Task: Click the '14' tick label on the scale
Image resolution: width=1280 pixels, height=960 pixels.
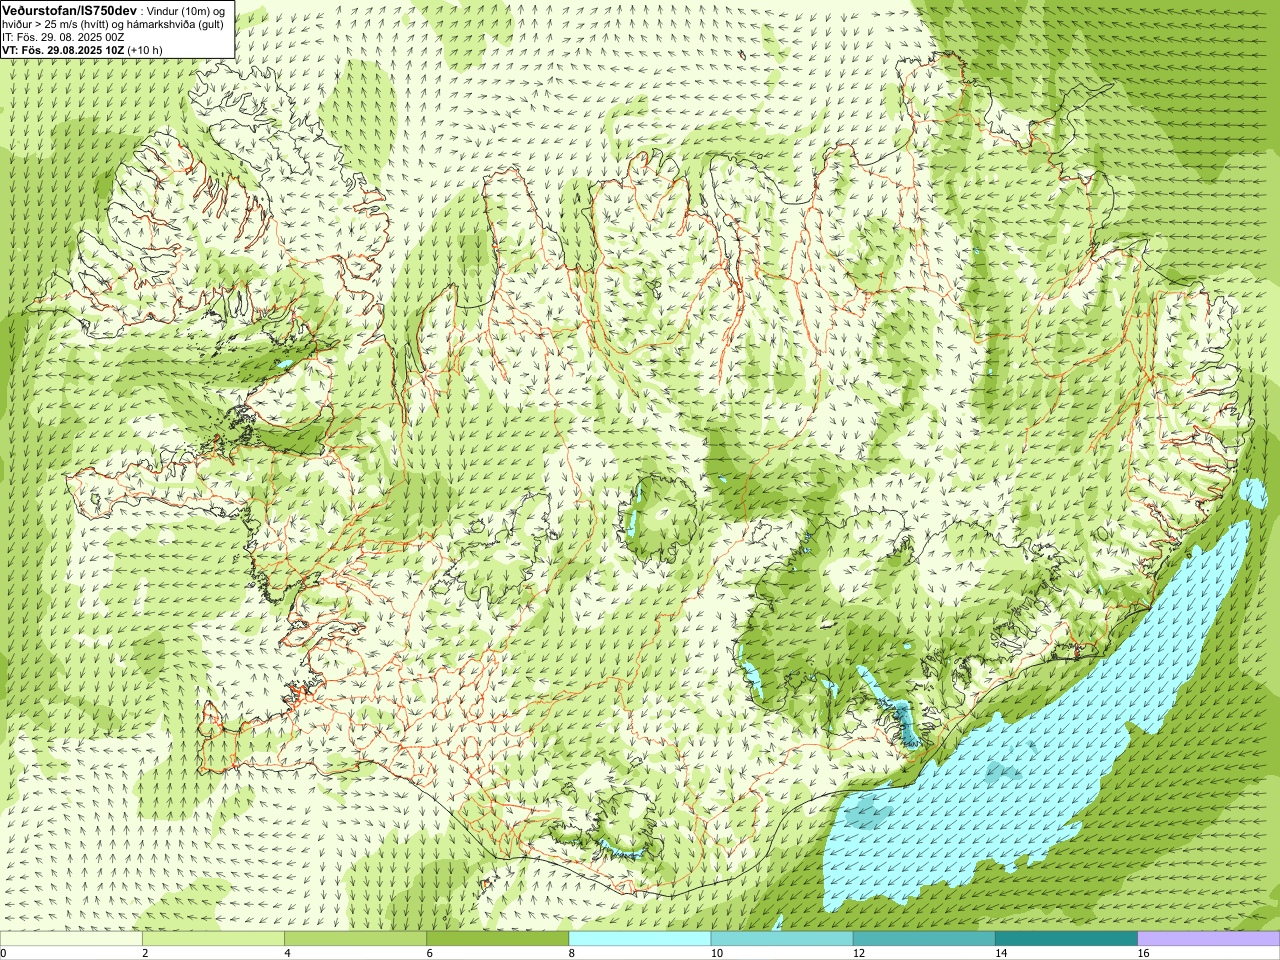Action: pyautogui.click(x=1001, y=953)
